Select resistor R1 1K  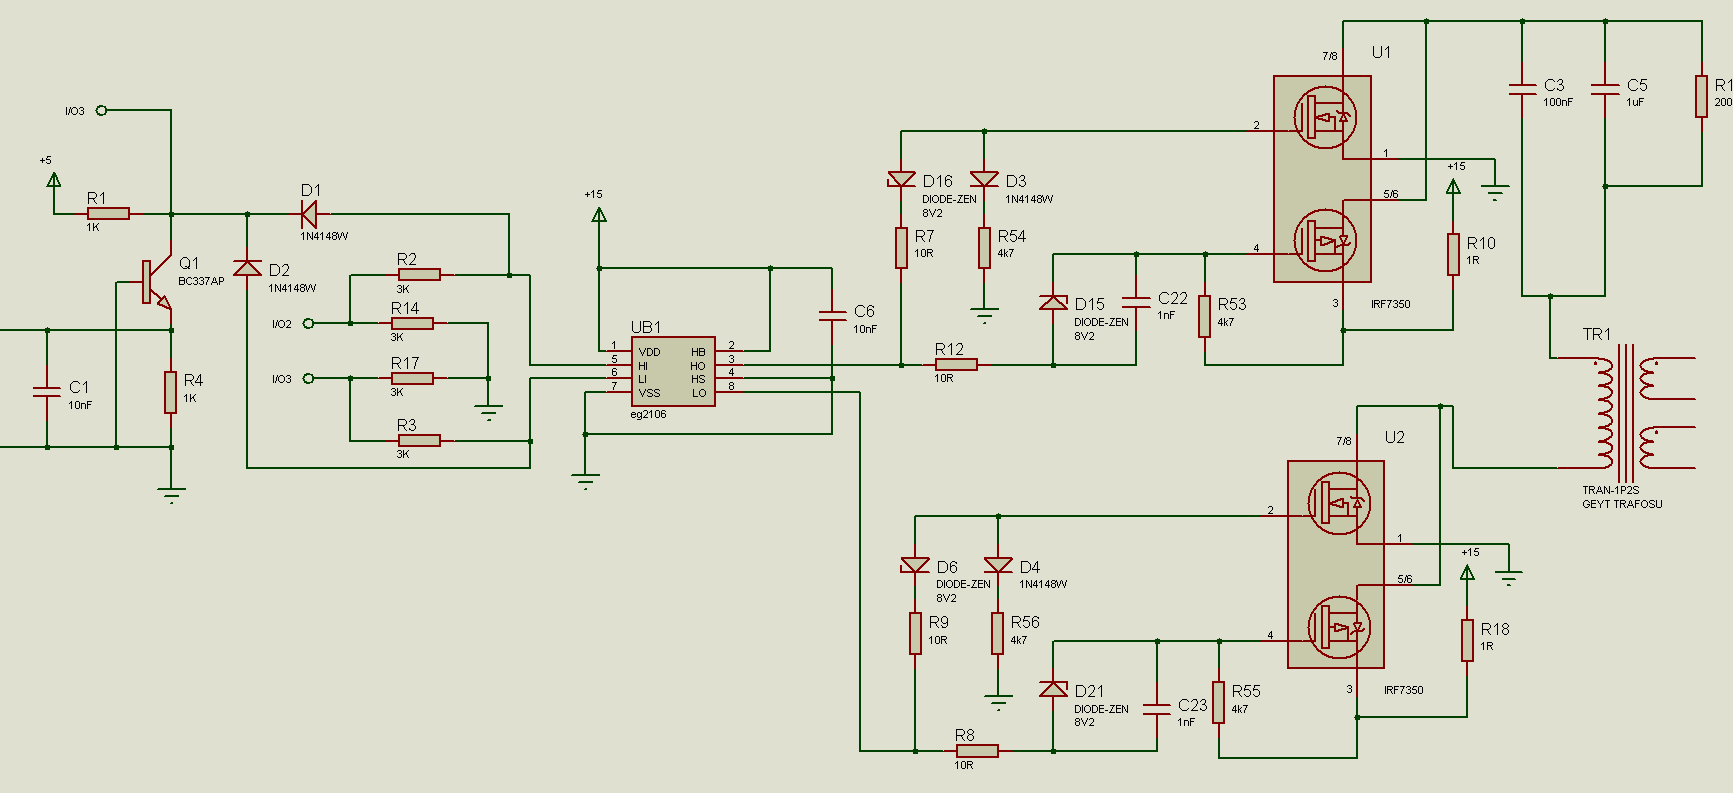pyautogui.click(x=108, y=213)
